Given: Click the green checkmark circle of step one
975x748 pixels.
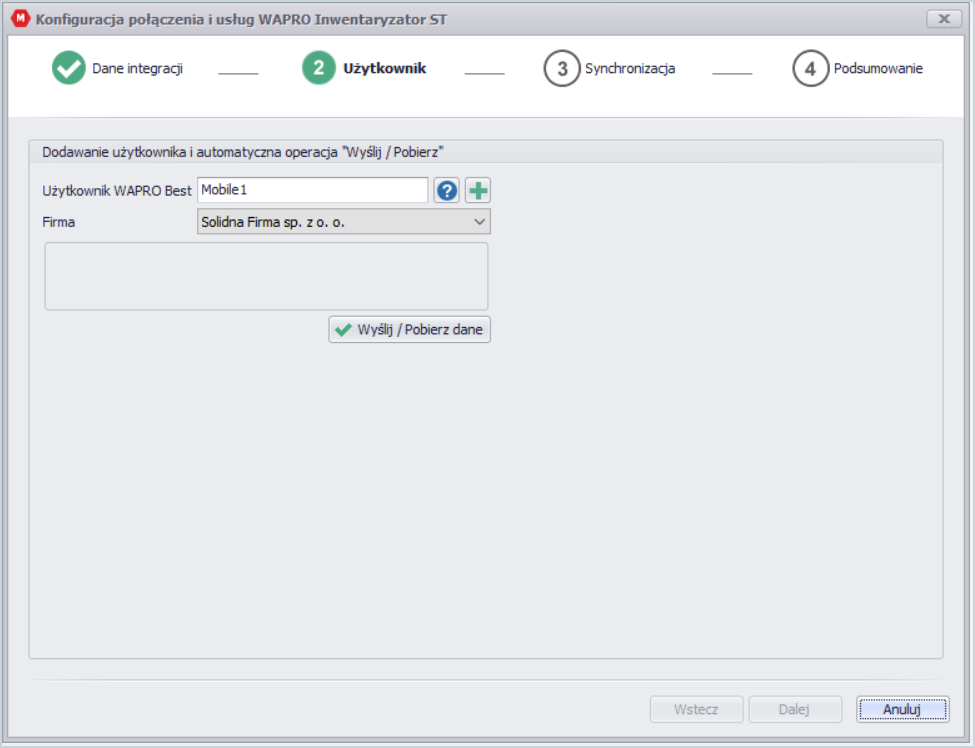Looking at the screenshot, I should (68, 68).
